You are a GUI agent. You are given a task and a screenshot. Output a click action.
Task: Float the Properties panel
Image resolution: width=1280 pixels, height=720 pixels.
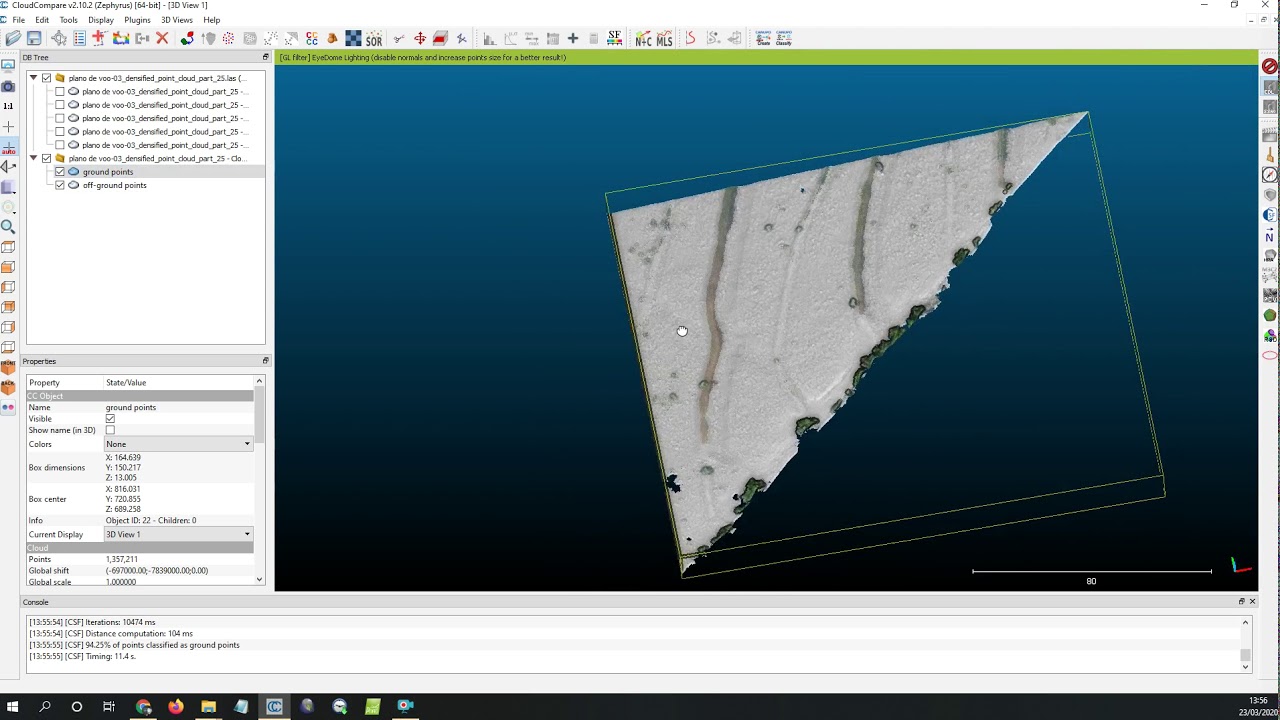point(265,361)
